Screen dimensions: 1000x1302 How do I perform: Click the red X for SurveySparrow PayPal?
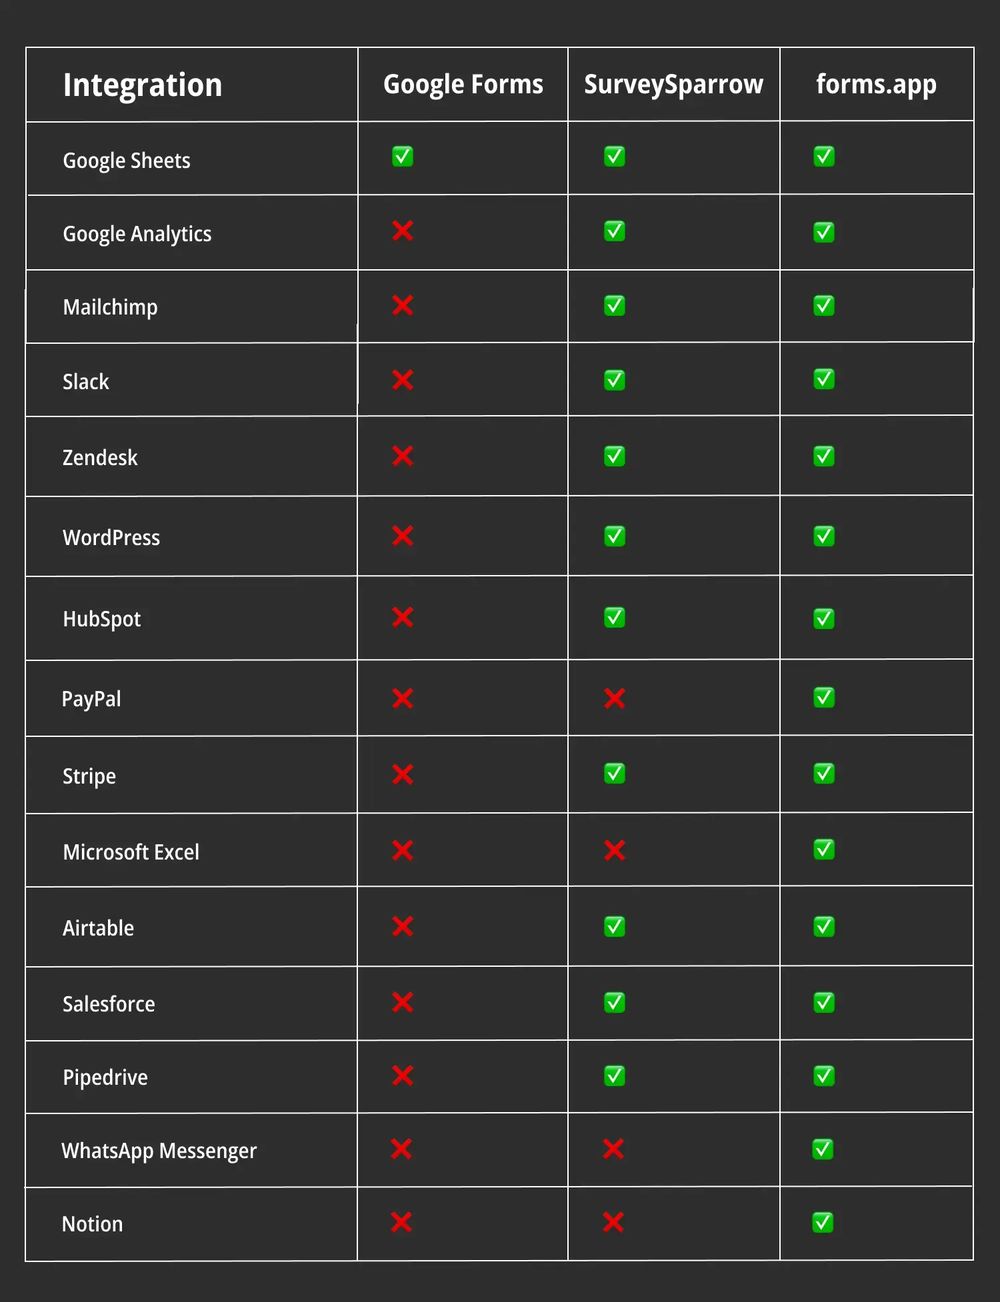(615, 698)
